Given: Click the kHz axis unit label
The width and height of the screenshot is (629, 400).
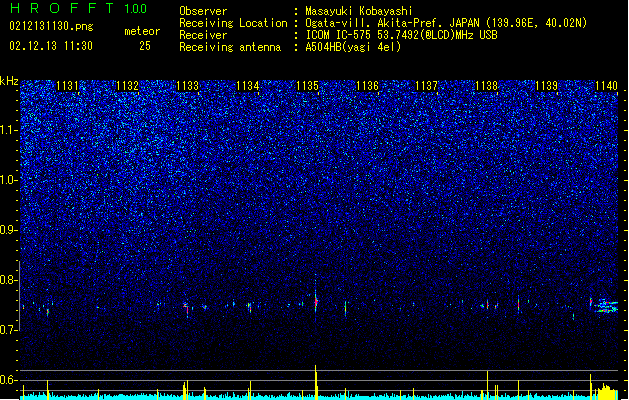Looking at the screenshot, I should [x=9, y=81].
